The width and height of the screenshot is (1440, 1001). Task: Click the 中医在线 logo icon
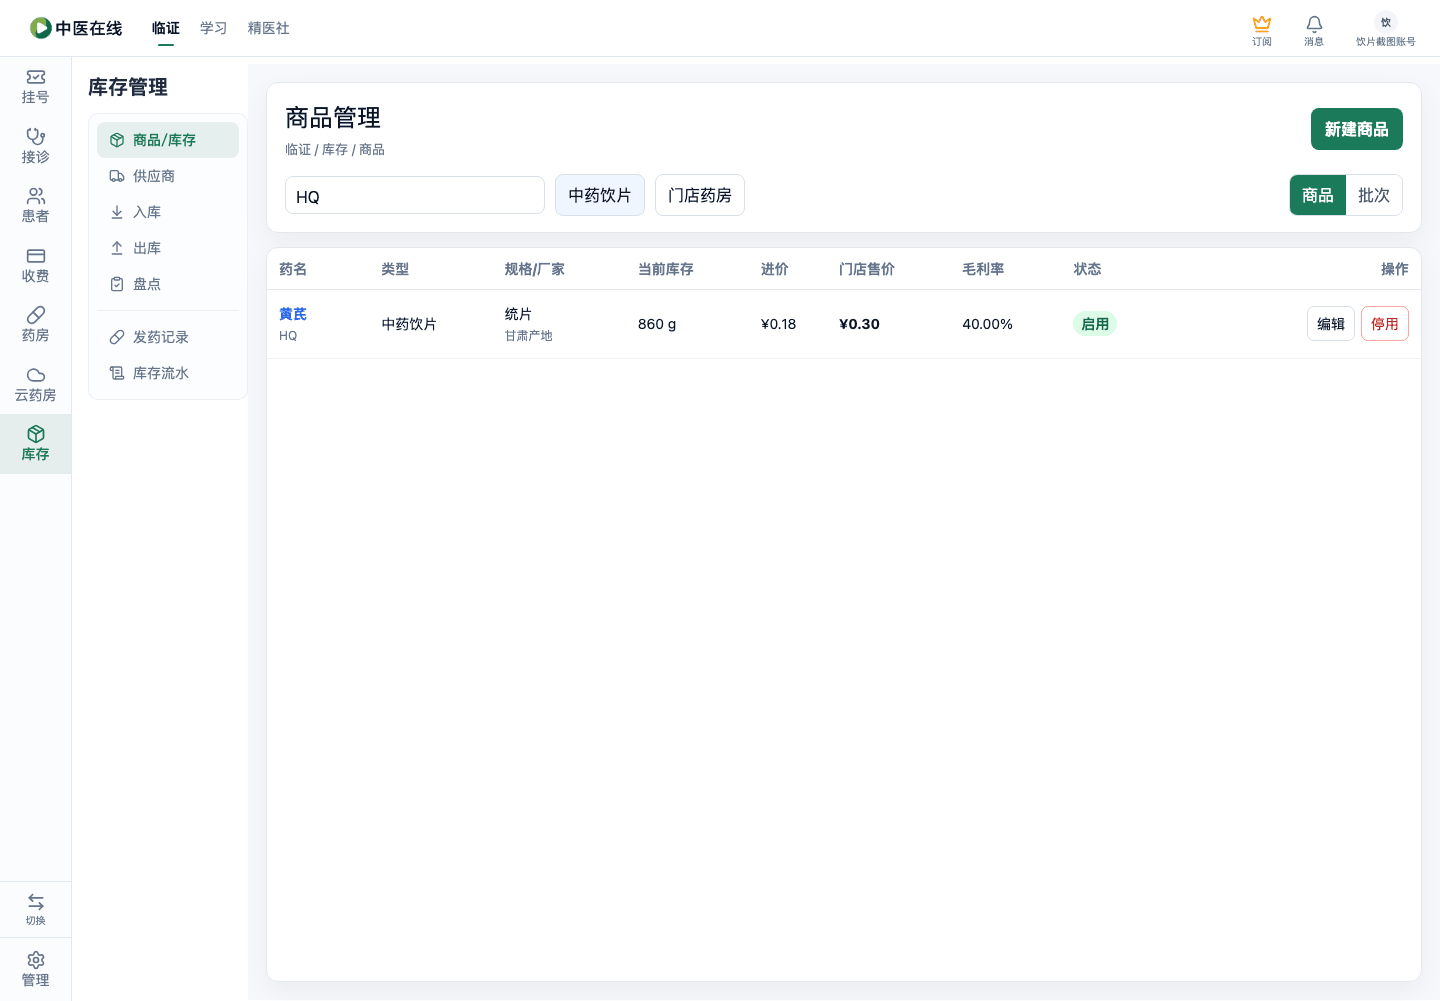pos(41,28)
